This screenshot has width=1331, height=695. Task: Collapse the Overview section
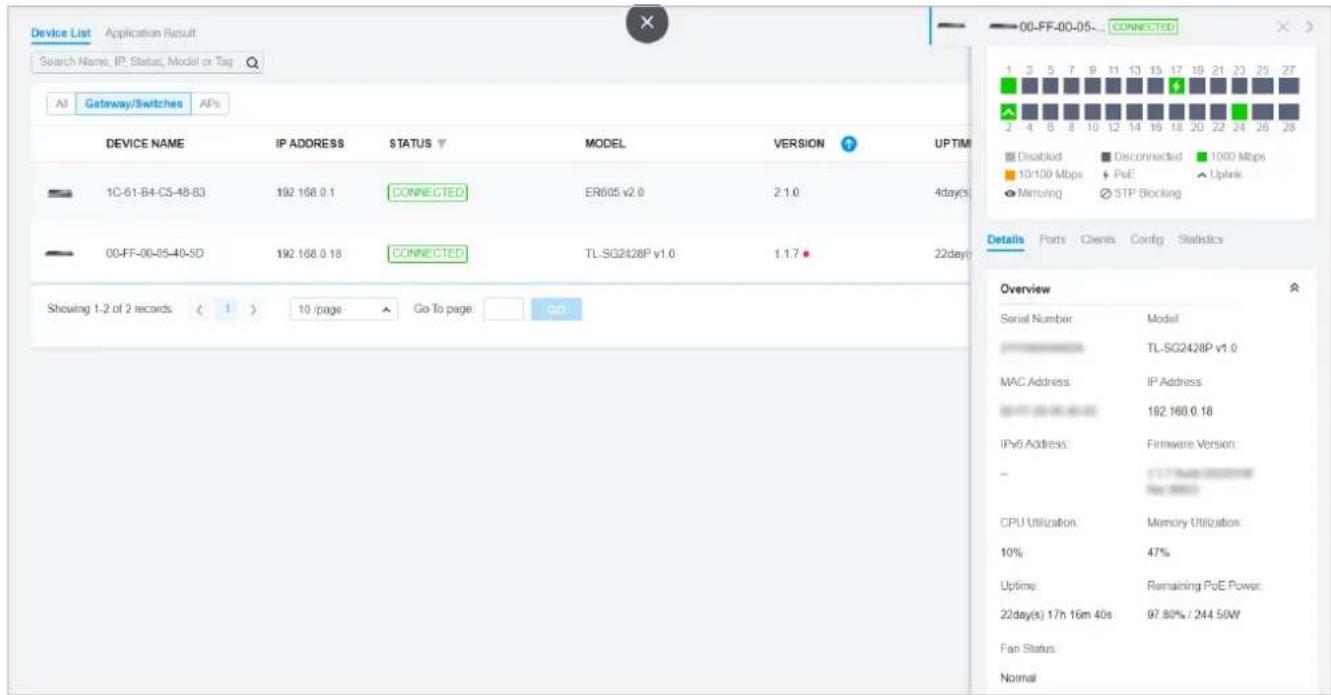point(1296,288)
